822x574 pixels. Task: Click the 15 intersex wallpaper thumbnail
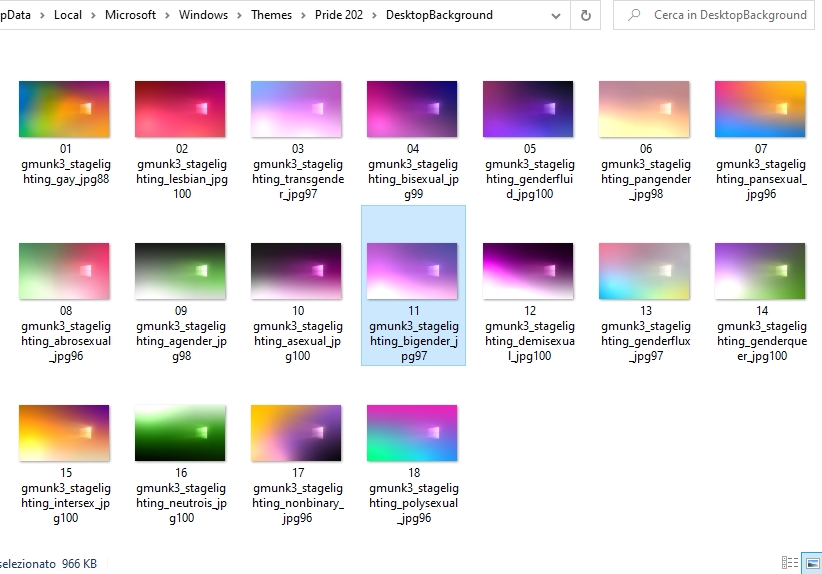tap(64, 433)
